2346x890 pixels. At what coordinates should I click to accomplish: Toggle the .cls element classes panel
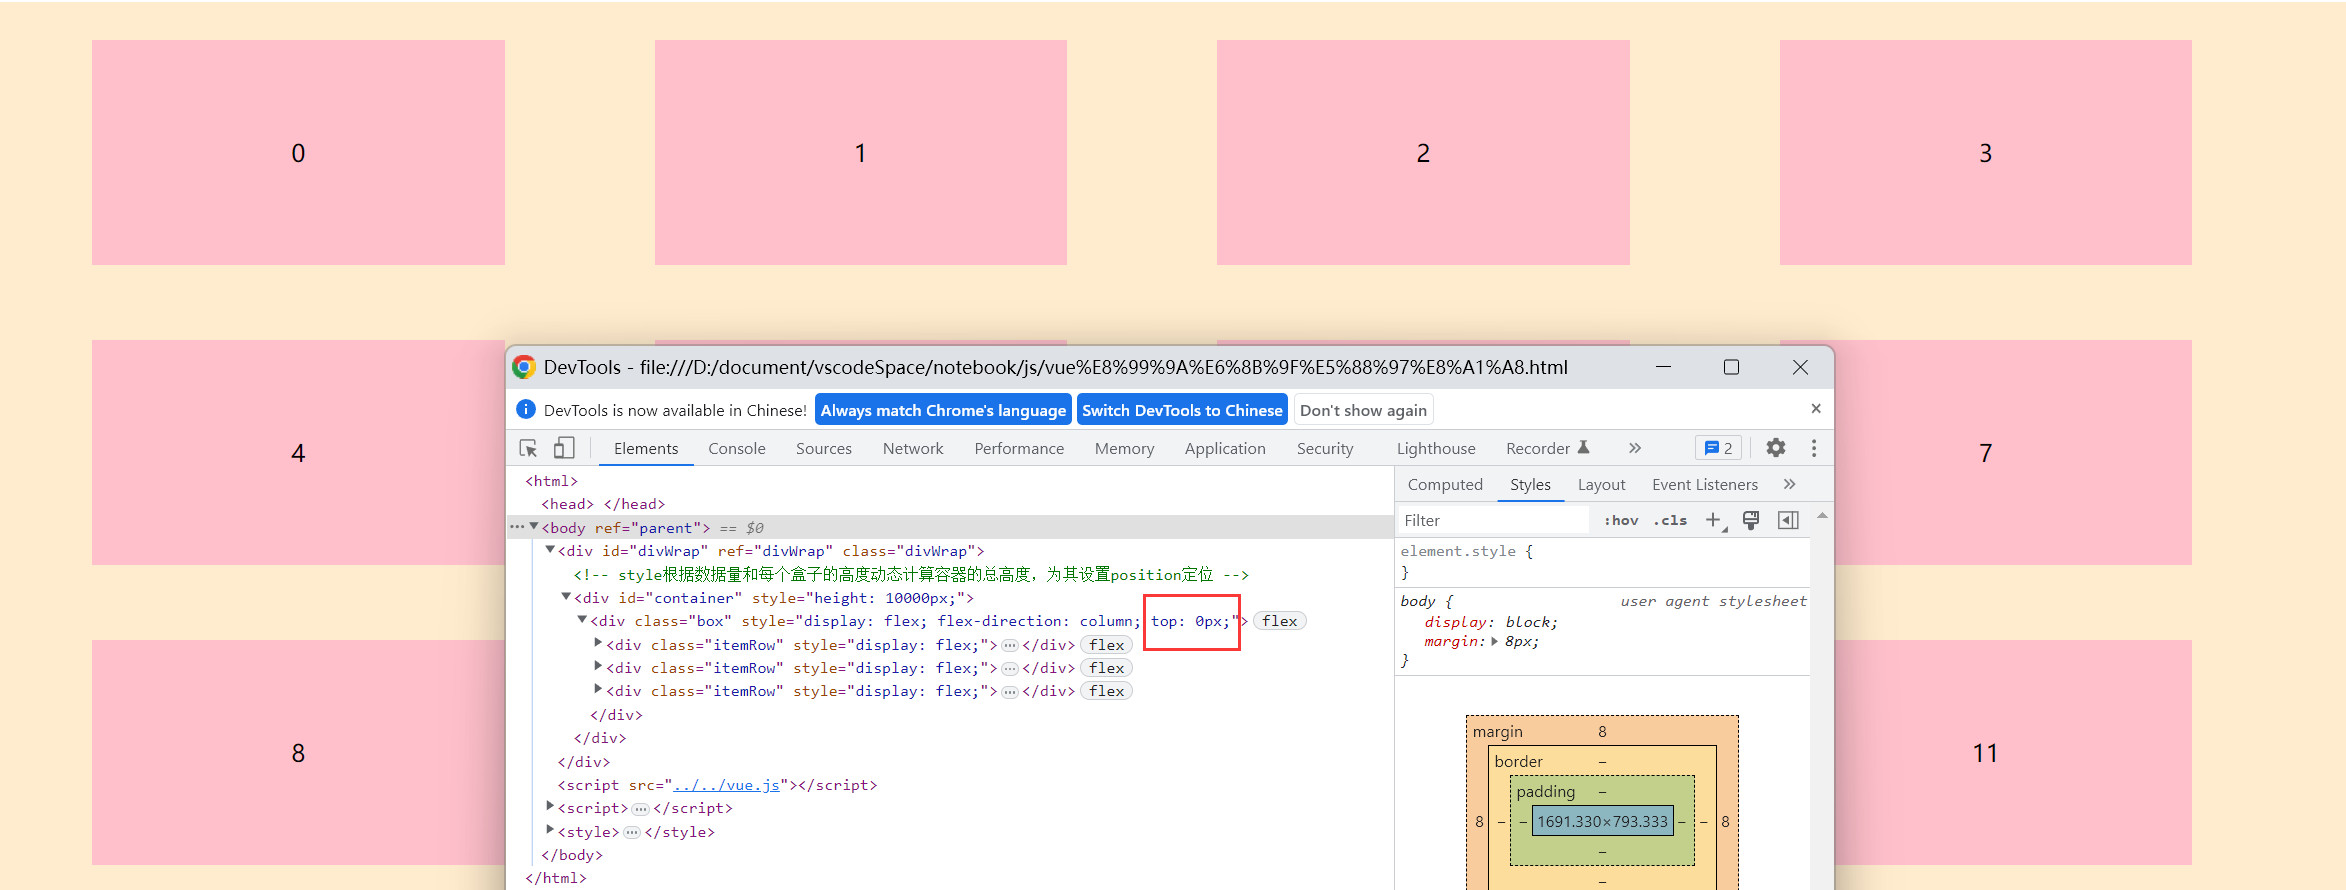[1670, 520]
